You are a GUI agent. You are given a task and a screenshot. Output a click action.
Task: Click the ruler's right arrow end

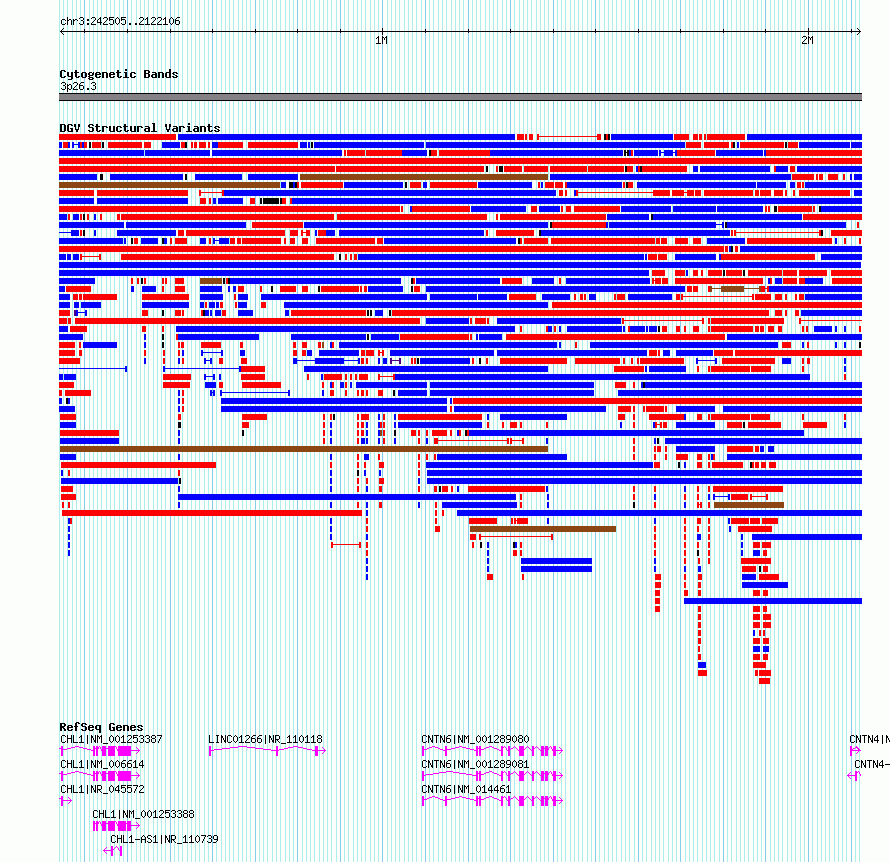tap(858, 32)
